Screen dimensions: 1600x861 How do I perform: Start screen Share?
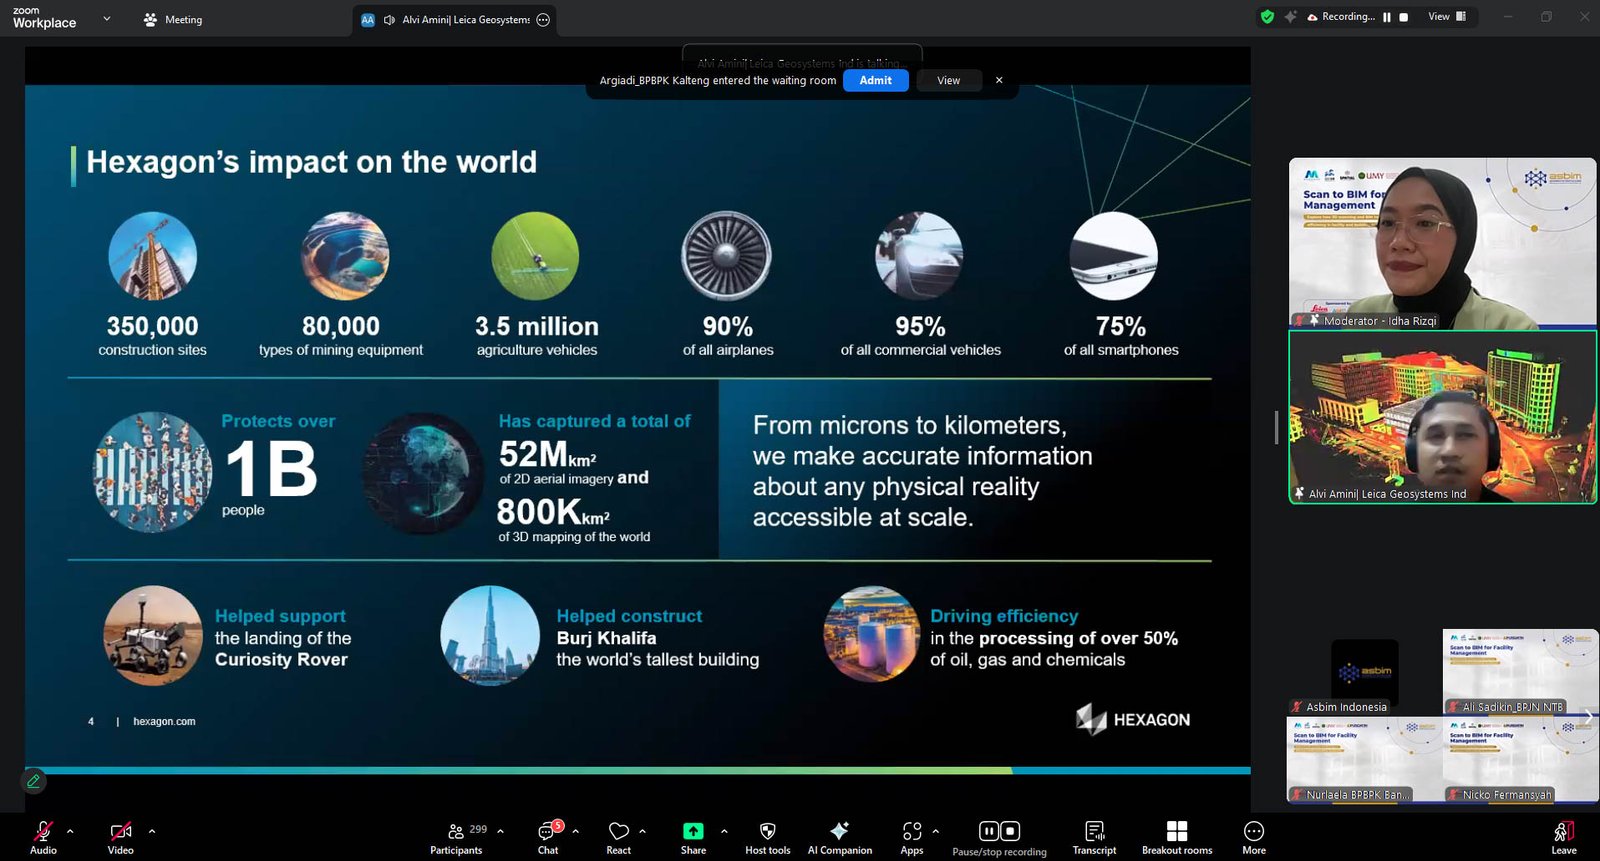[693, 837]
